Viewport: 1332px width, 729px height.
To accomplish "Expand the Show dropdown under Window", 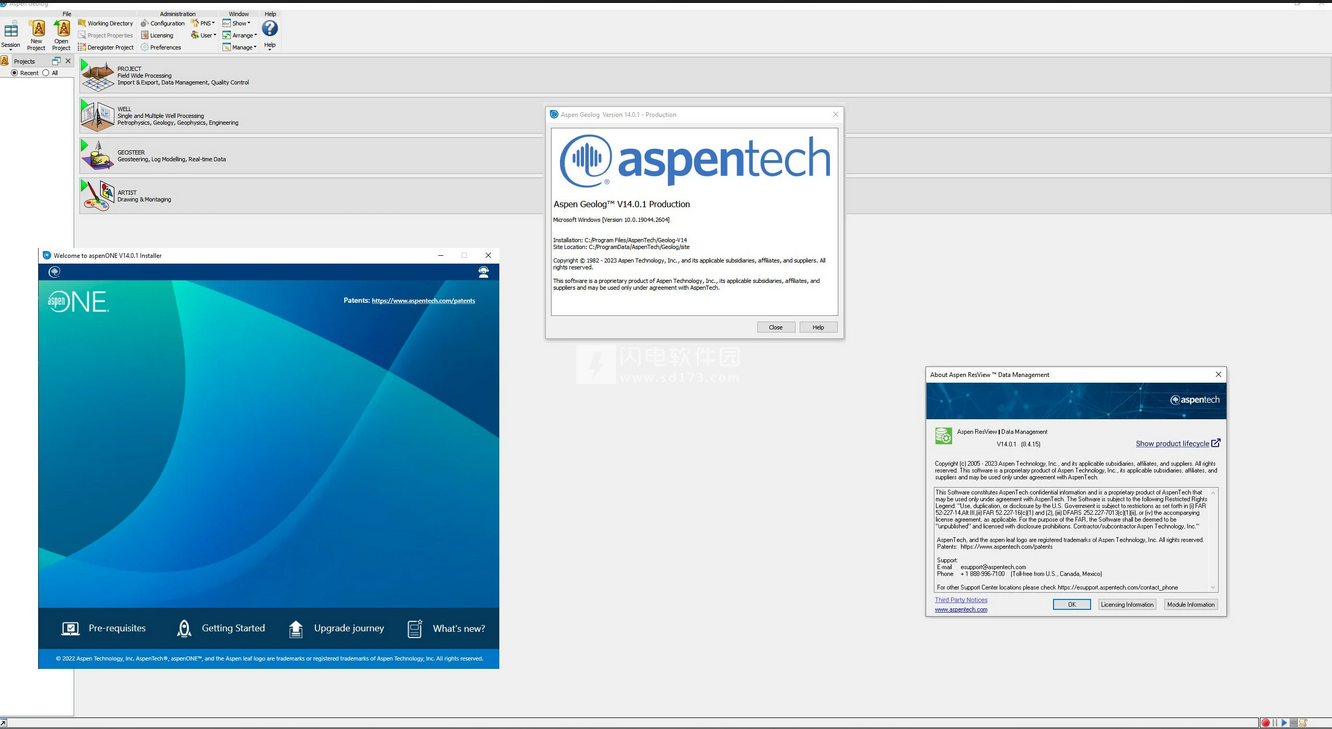I will click(x=236, y=23).
